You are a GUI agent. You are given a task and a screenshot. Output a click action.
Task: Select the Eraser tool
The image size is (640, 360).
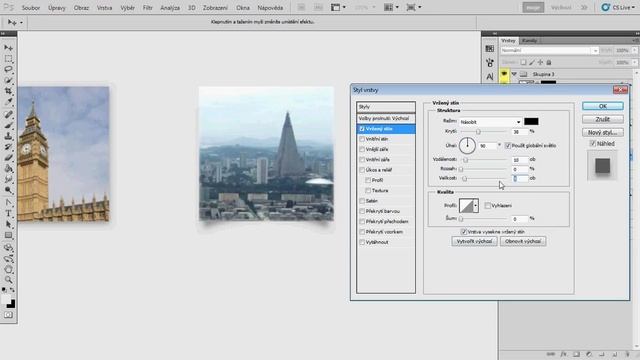8,158
